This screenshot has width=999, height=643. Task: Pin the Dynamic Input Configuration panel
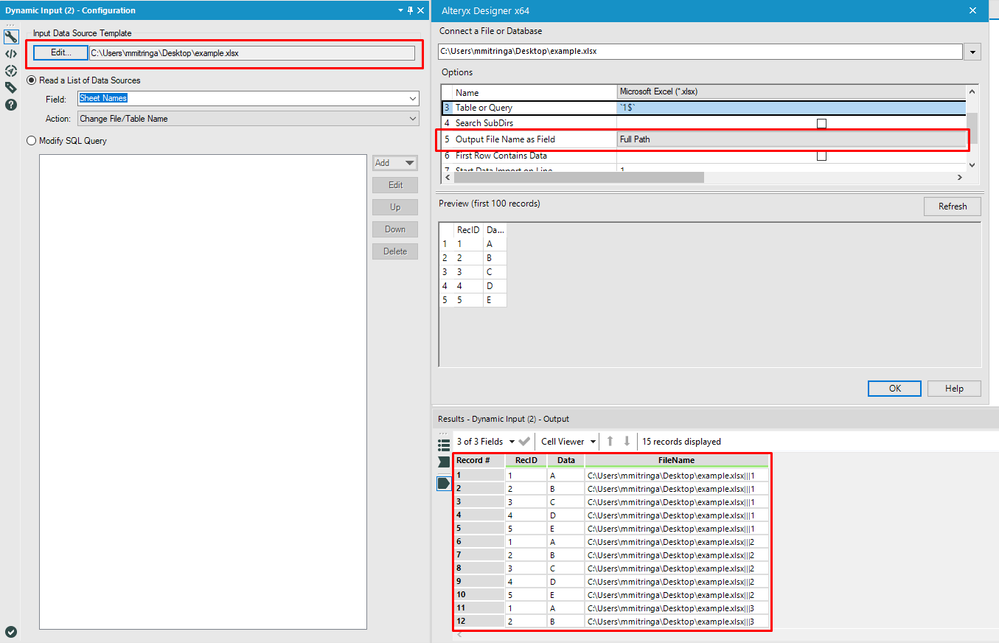pyautogui.click(x=410, y=10)
